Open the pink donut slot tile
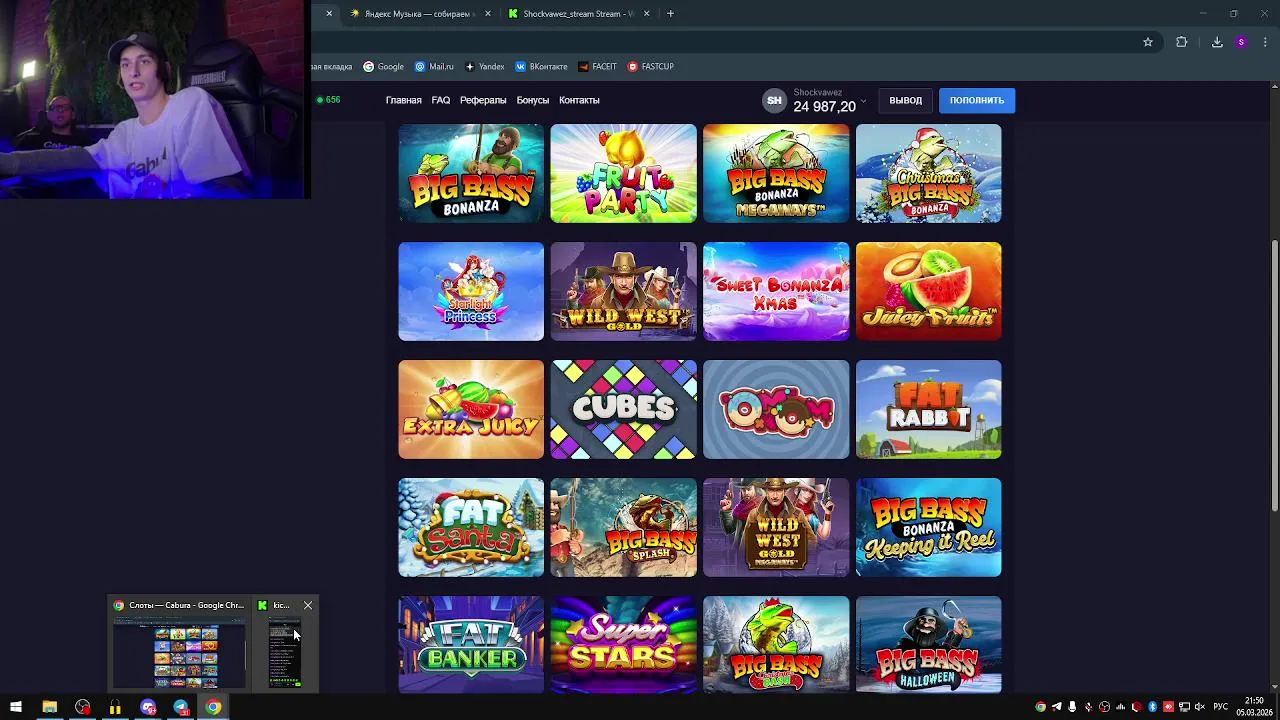 pyautogui.click(x=776, y=409)
